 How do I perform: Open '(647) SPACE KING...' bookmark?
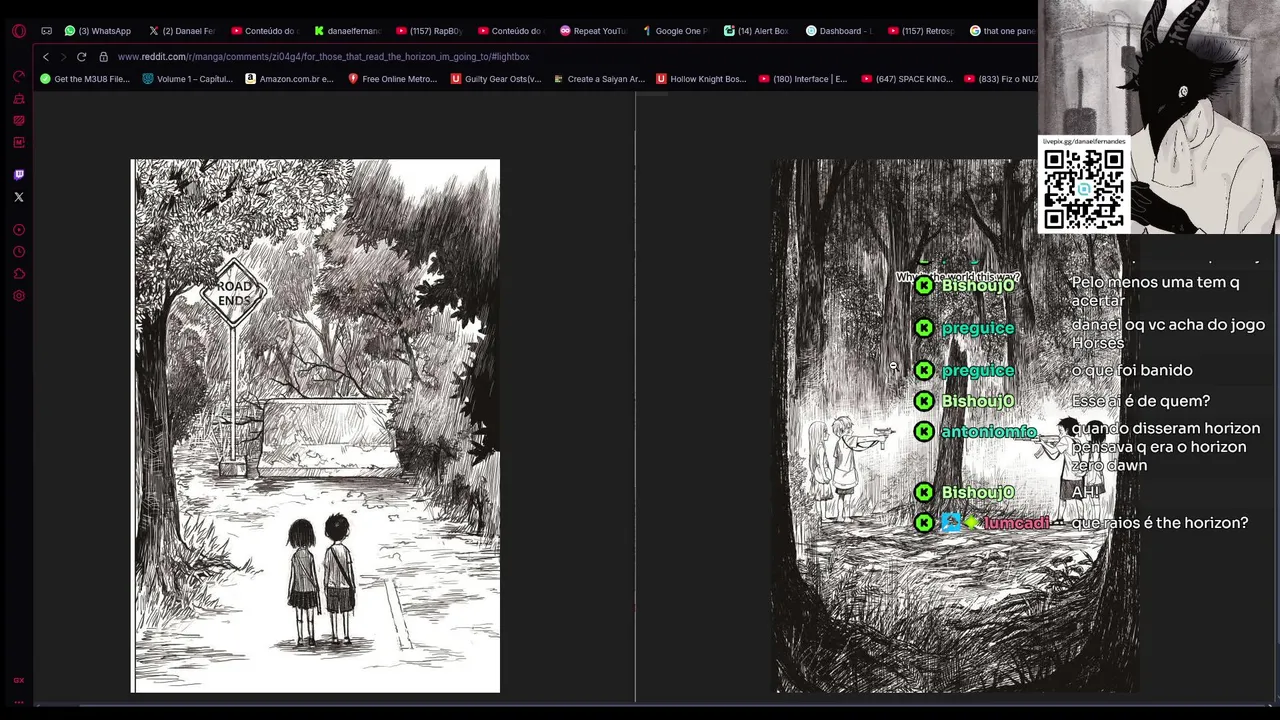[906, 79]
